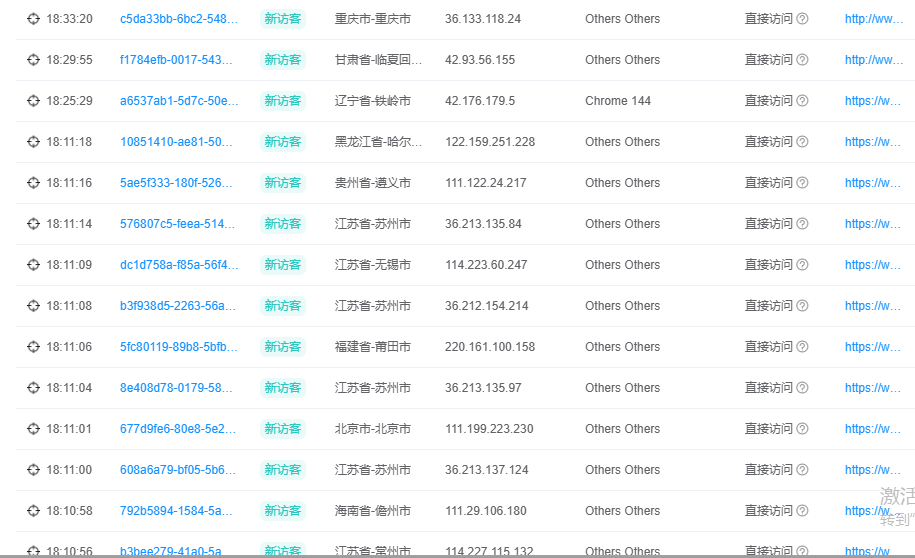The width and height of the screenshot is (915, 558).
Task: Open visitor ID b3f938d5-2263-56a…
Action: click(x=177, y=306)
